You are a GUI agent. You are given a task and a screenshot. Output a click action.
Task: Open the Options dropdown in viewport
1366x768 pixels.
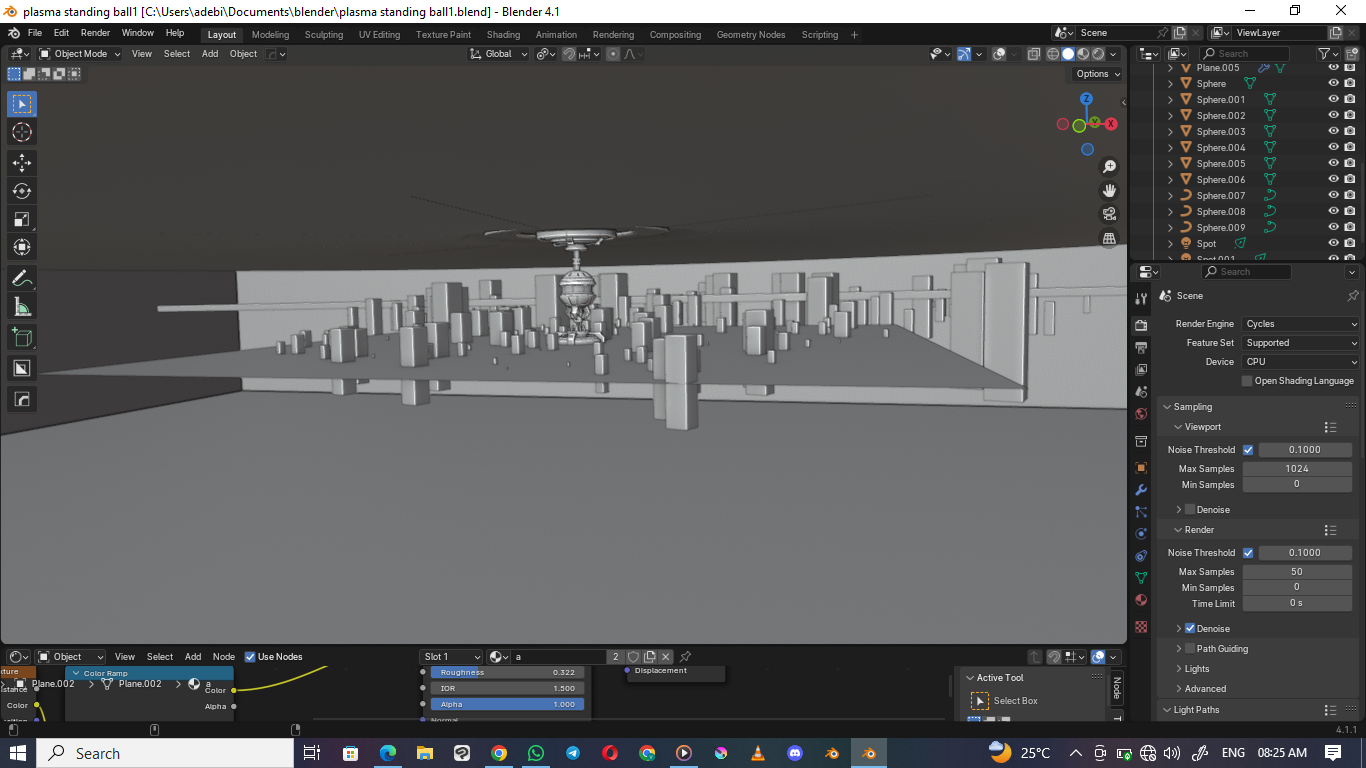click(1097, 74)
